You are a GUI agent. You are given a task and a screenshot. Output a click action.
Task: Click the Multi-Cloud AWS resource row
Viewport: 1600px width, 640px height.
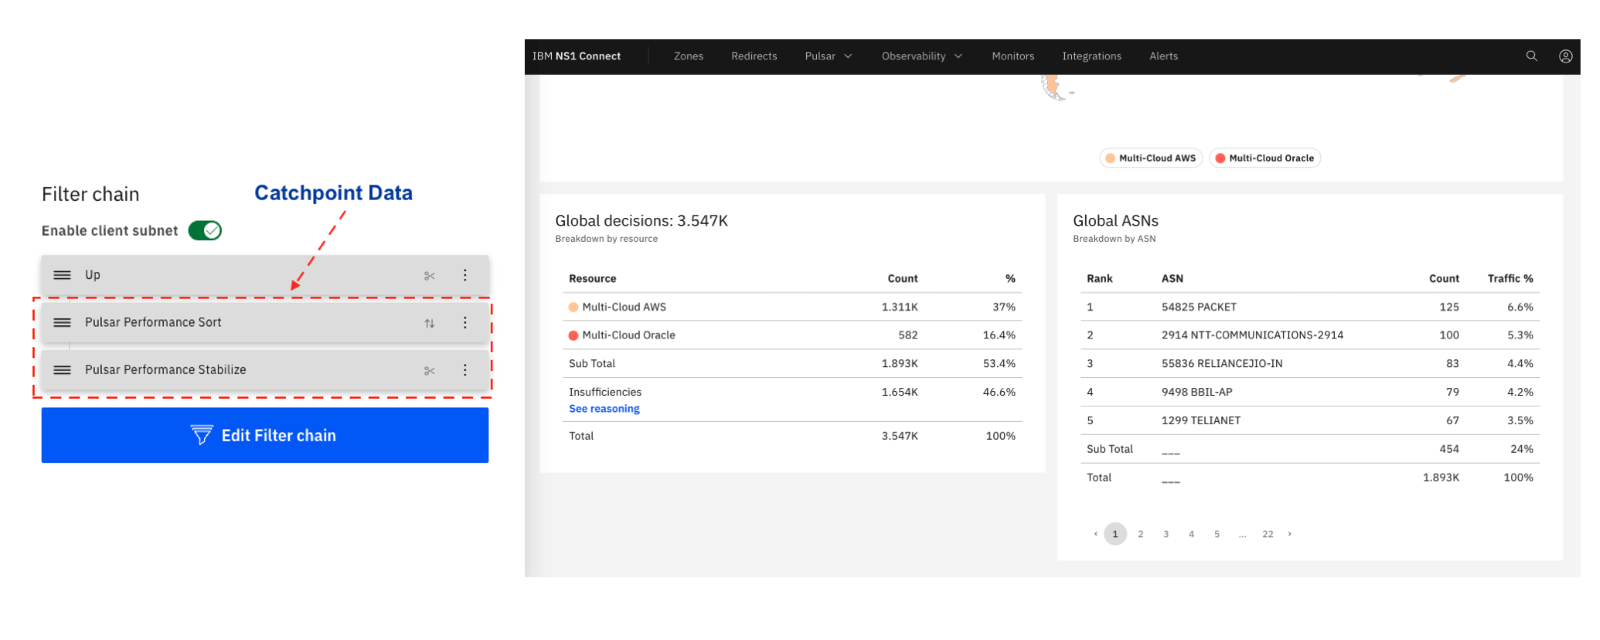point(792,307)
